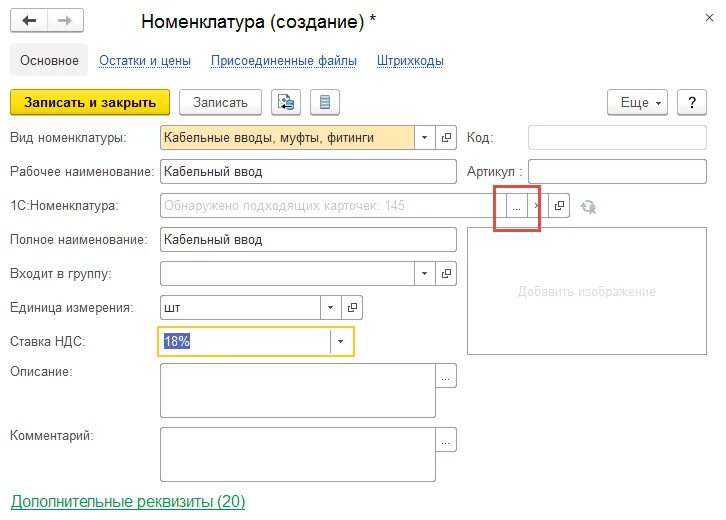Click the Вид номенклатуры value field
Viewport: 726px width, 520px height.
click(287, 138)
